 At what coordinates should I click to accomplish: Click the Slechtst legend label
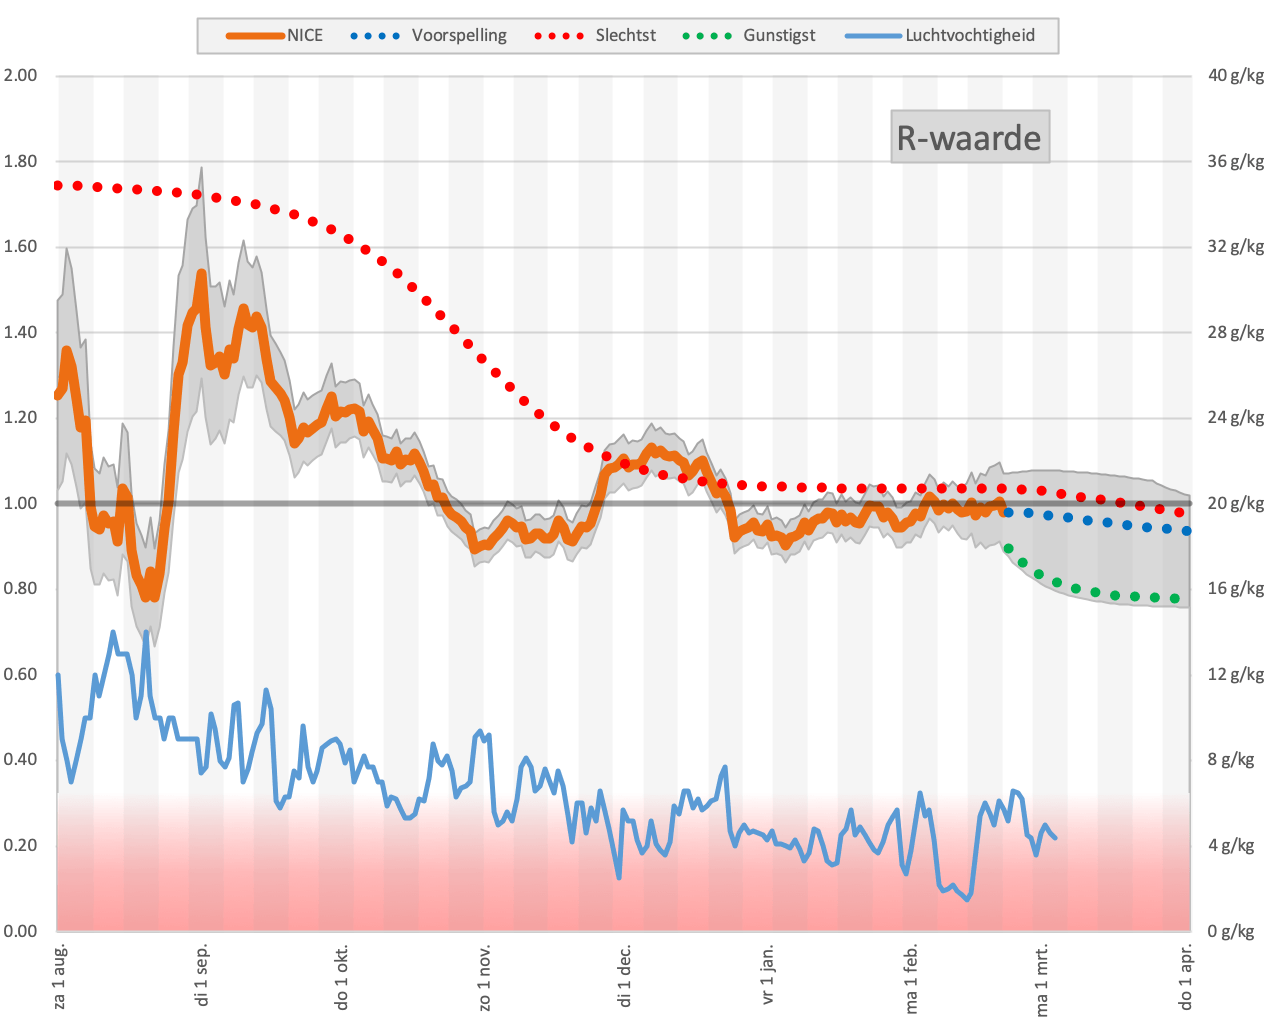point(596,35)
